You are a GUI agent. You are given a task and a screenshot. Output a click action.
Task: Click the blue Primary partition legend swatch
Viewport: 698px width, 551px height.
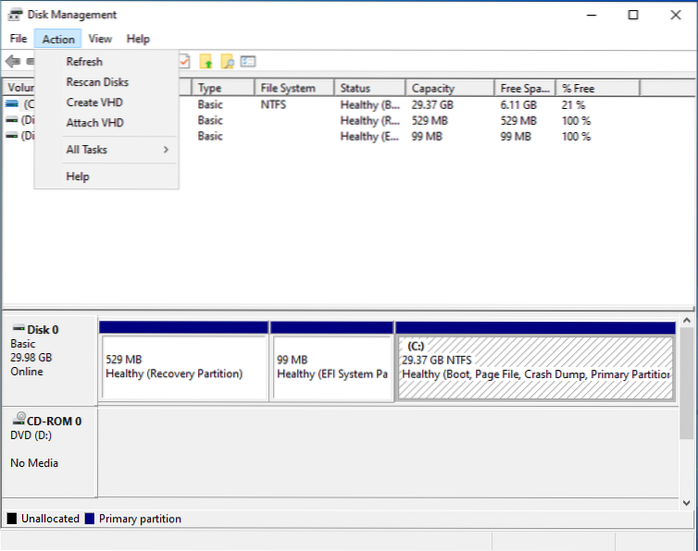tap(89, 519)
